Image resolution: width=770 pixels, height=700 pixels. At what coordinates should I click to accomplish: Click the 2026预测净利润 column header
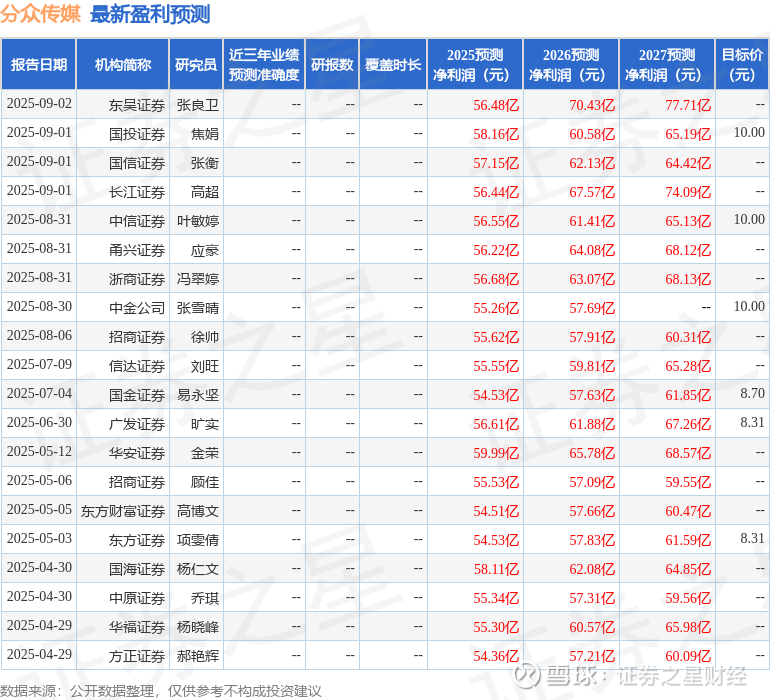(x=571, y=64)
